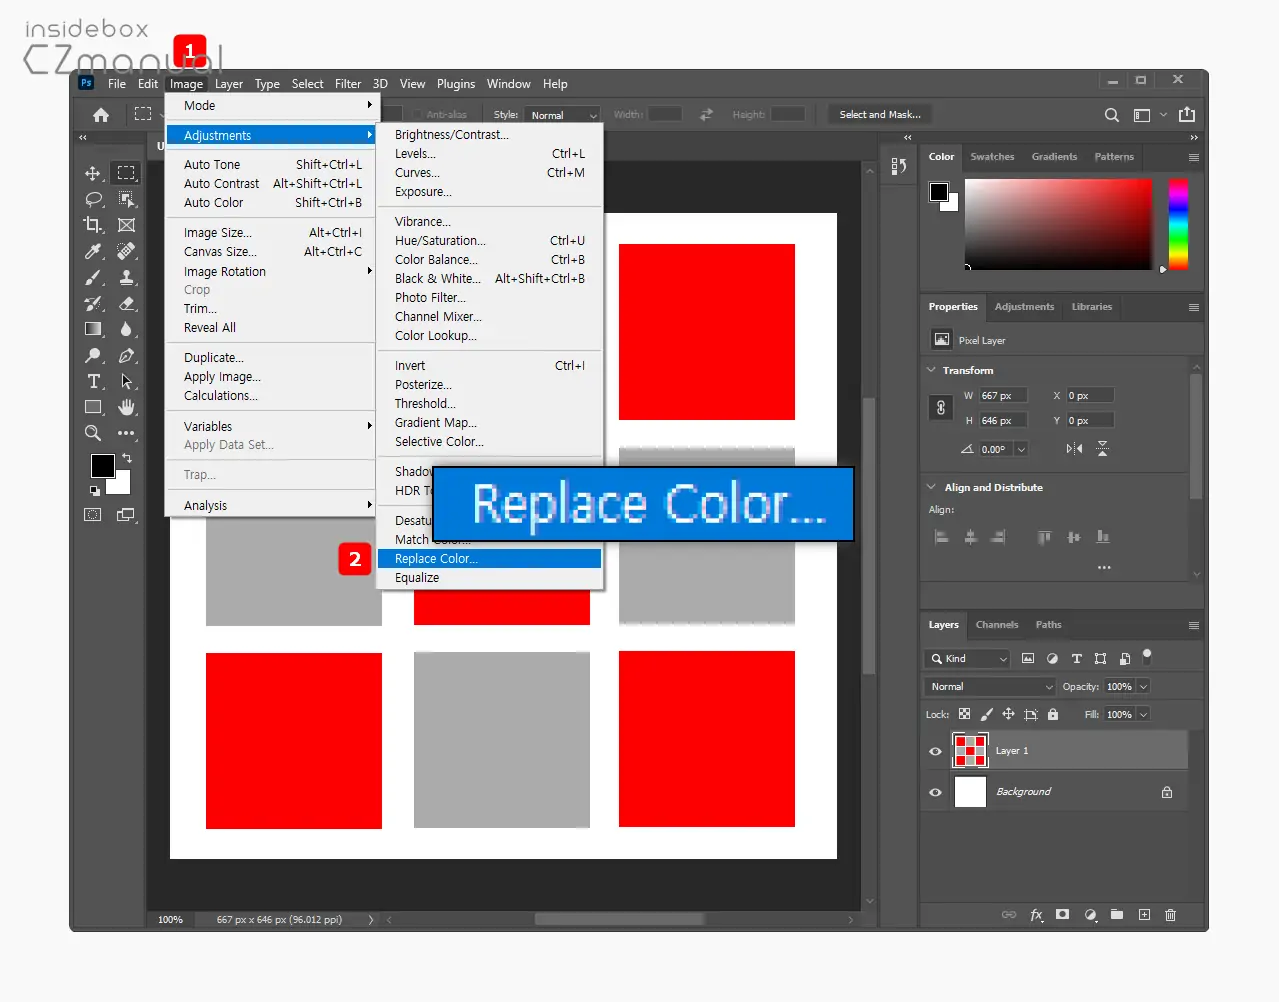Open the Normal blend mode dropdown
Viewport: 1279px width, 1002px height.
point(990,687)
